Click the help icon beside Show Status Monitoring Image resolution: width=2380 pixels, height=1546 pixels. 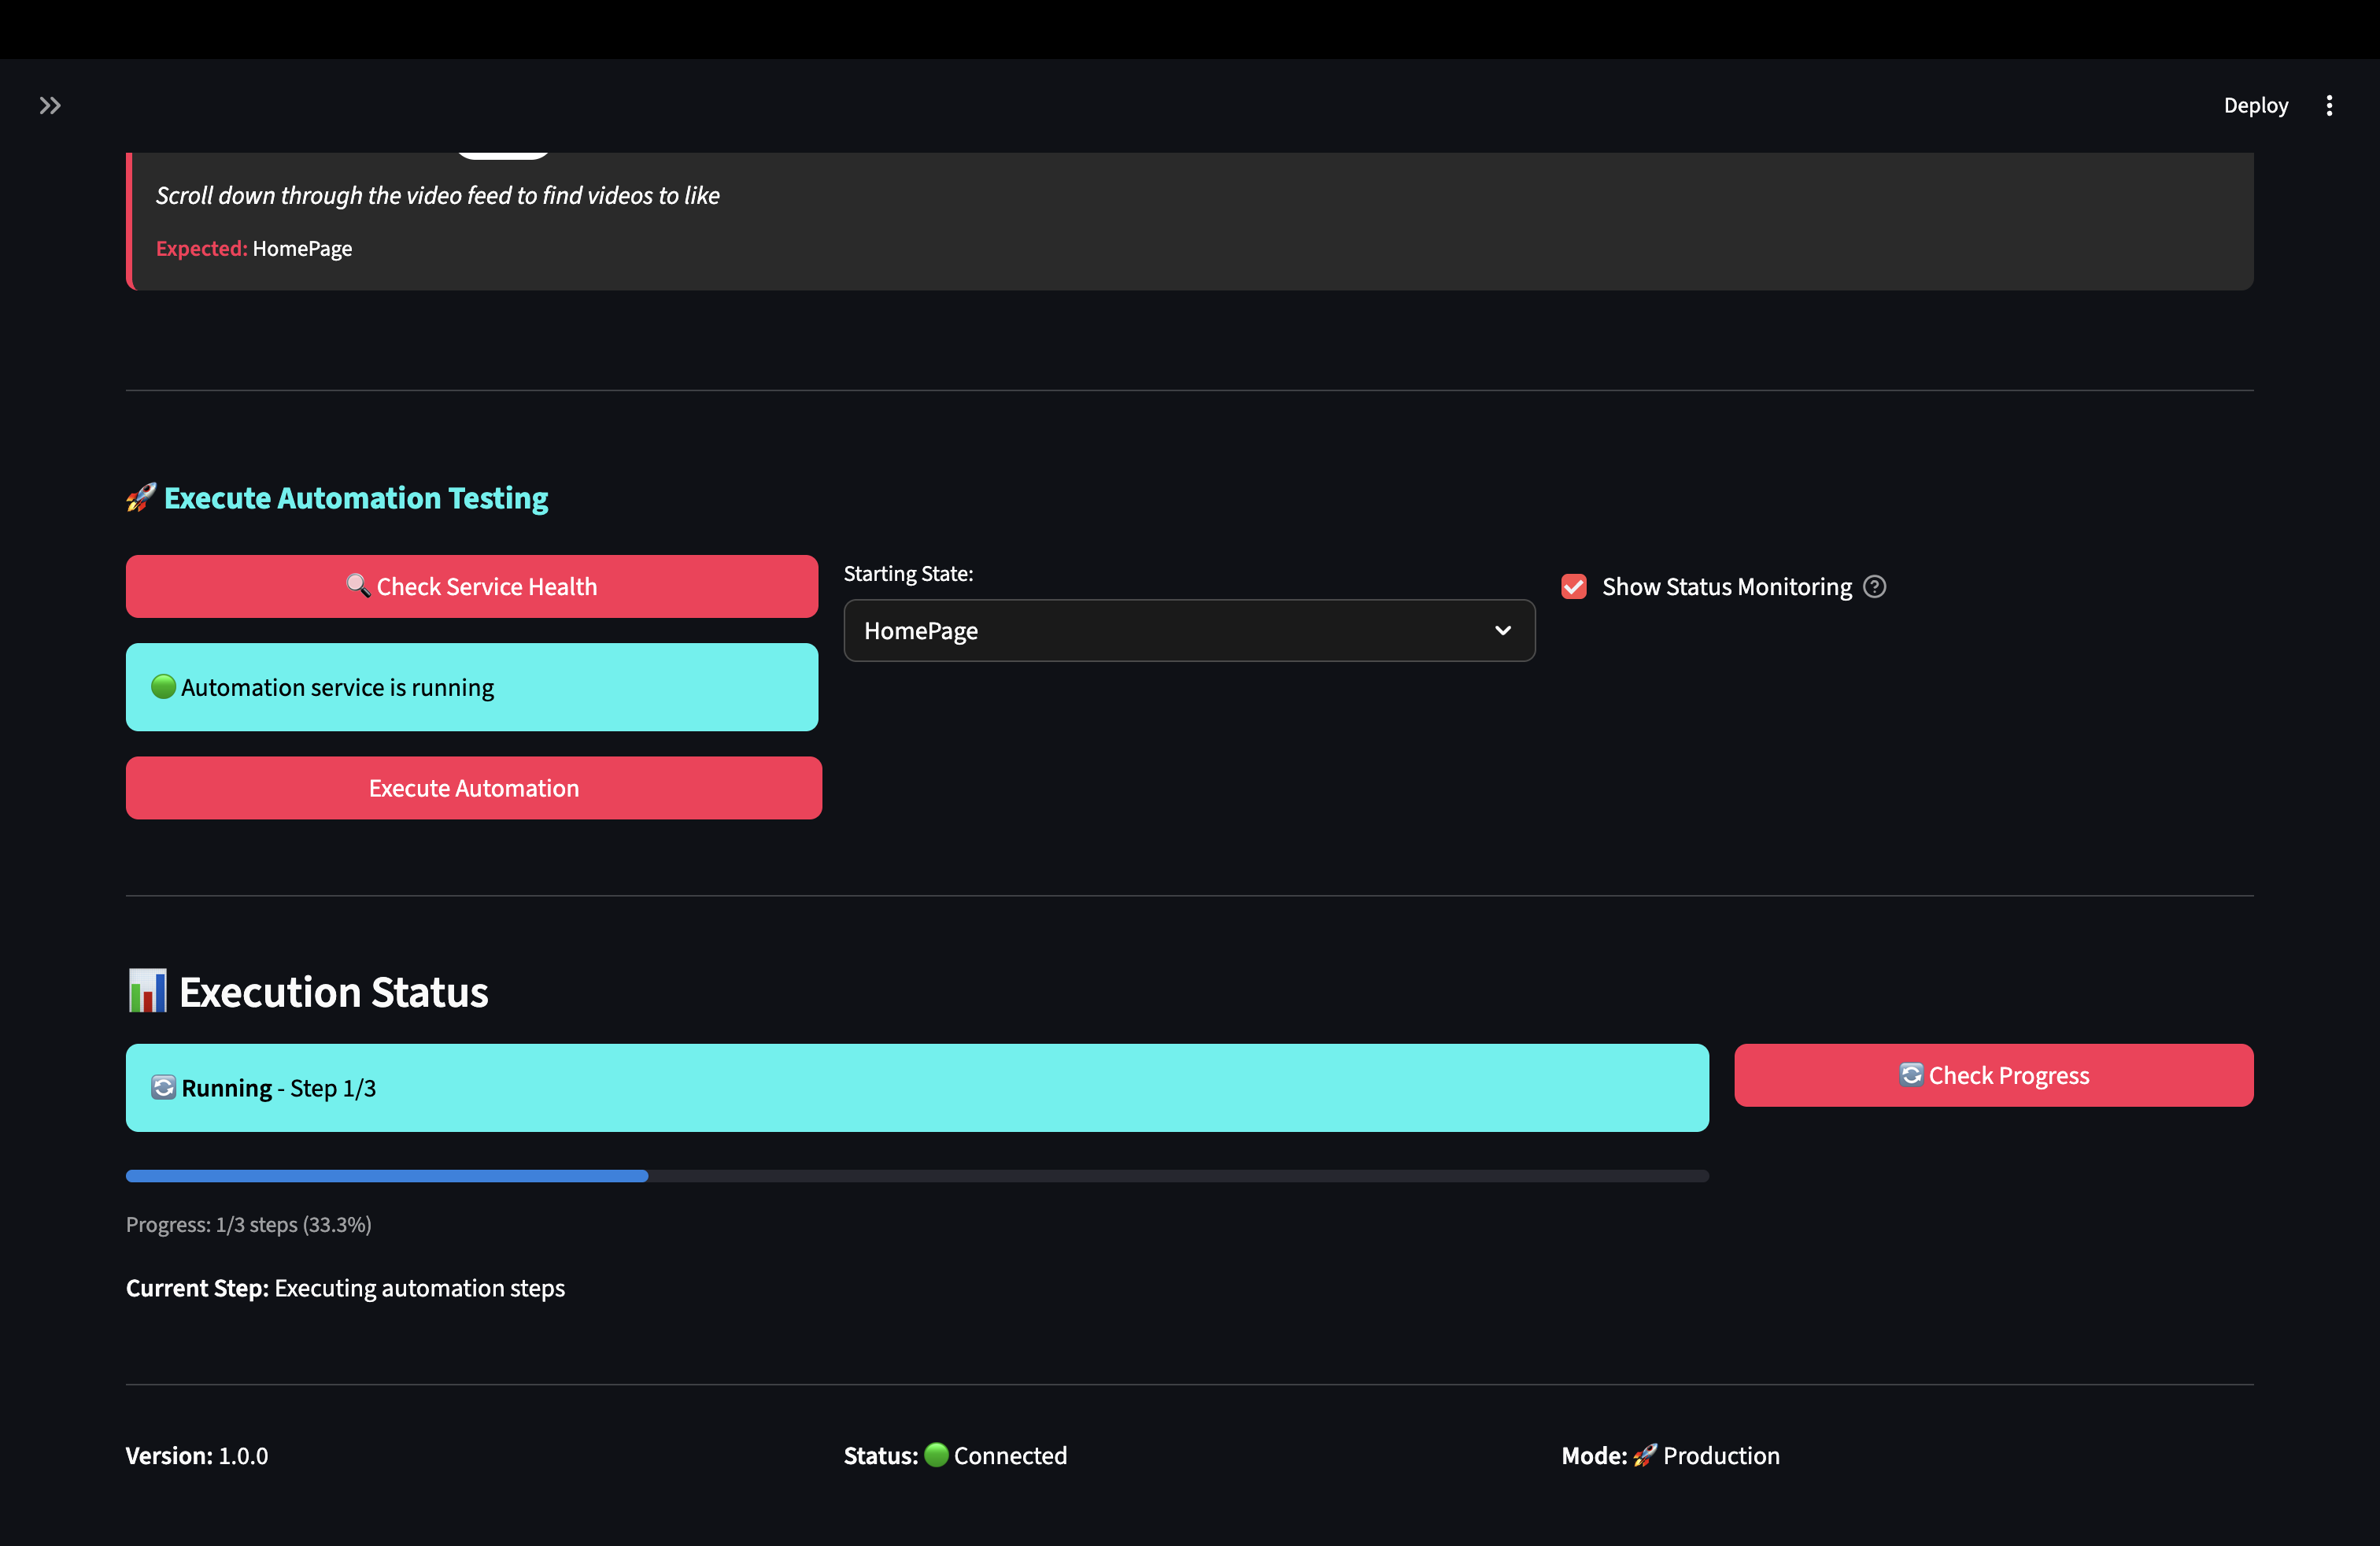(x=1875, y=586)
